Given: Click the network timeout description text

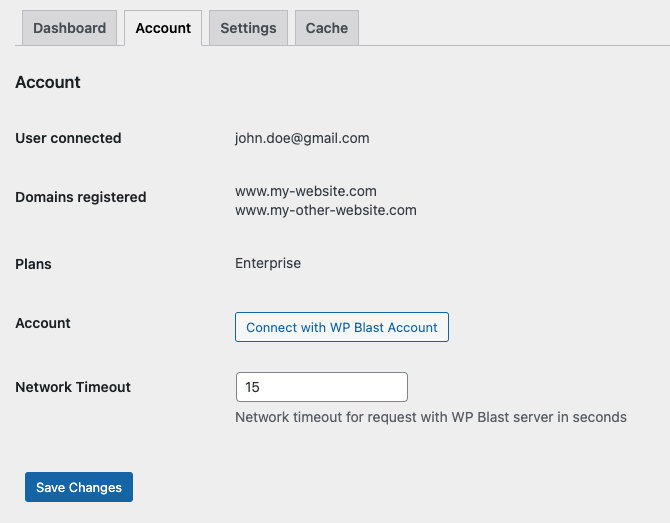Looking at the screenshot, I should tap(431, 417).
